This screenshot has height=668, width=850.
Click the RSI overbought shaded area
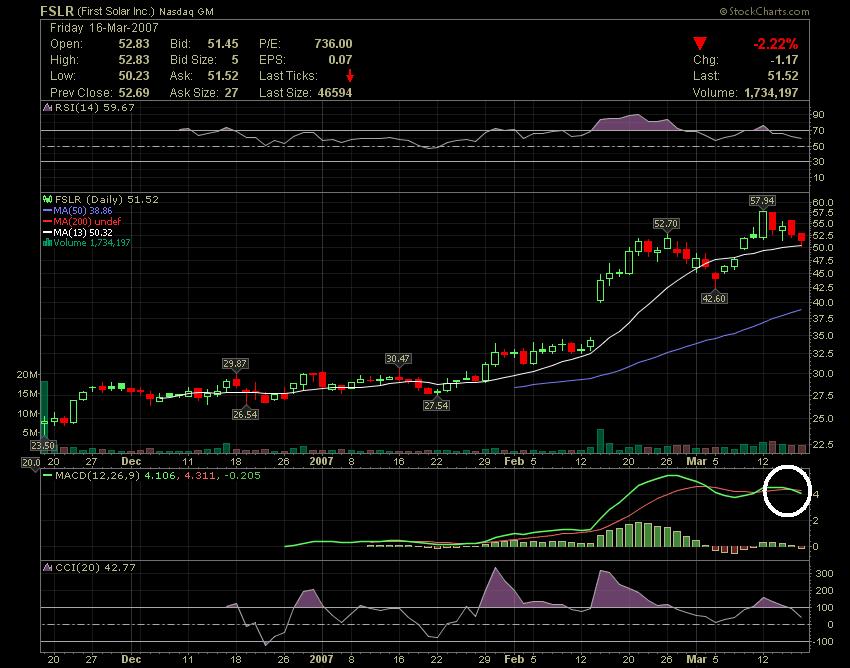tap(634, 123)
